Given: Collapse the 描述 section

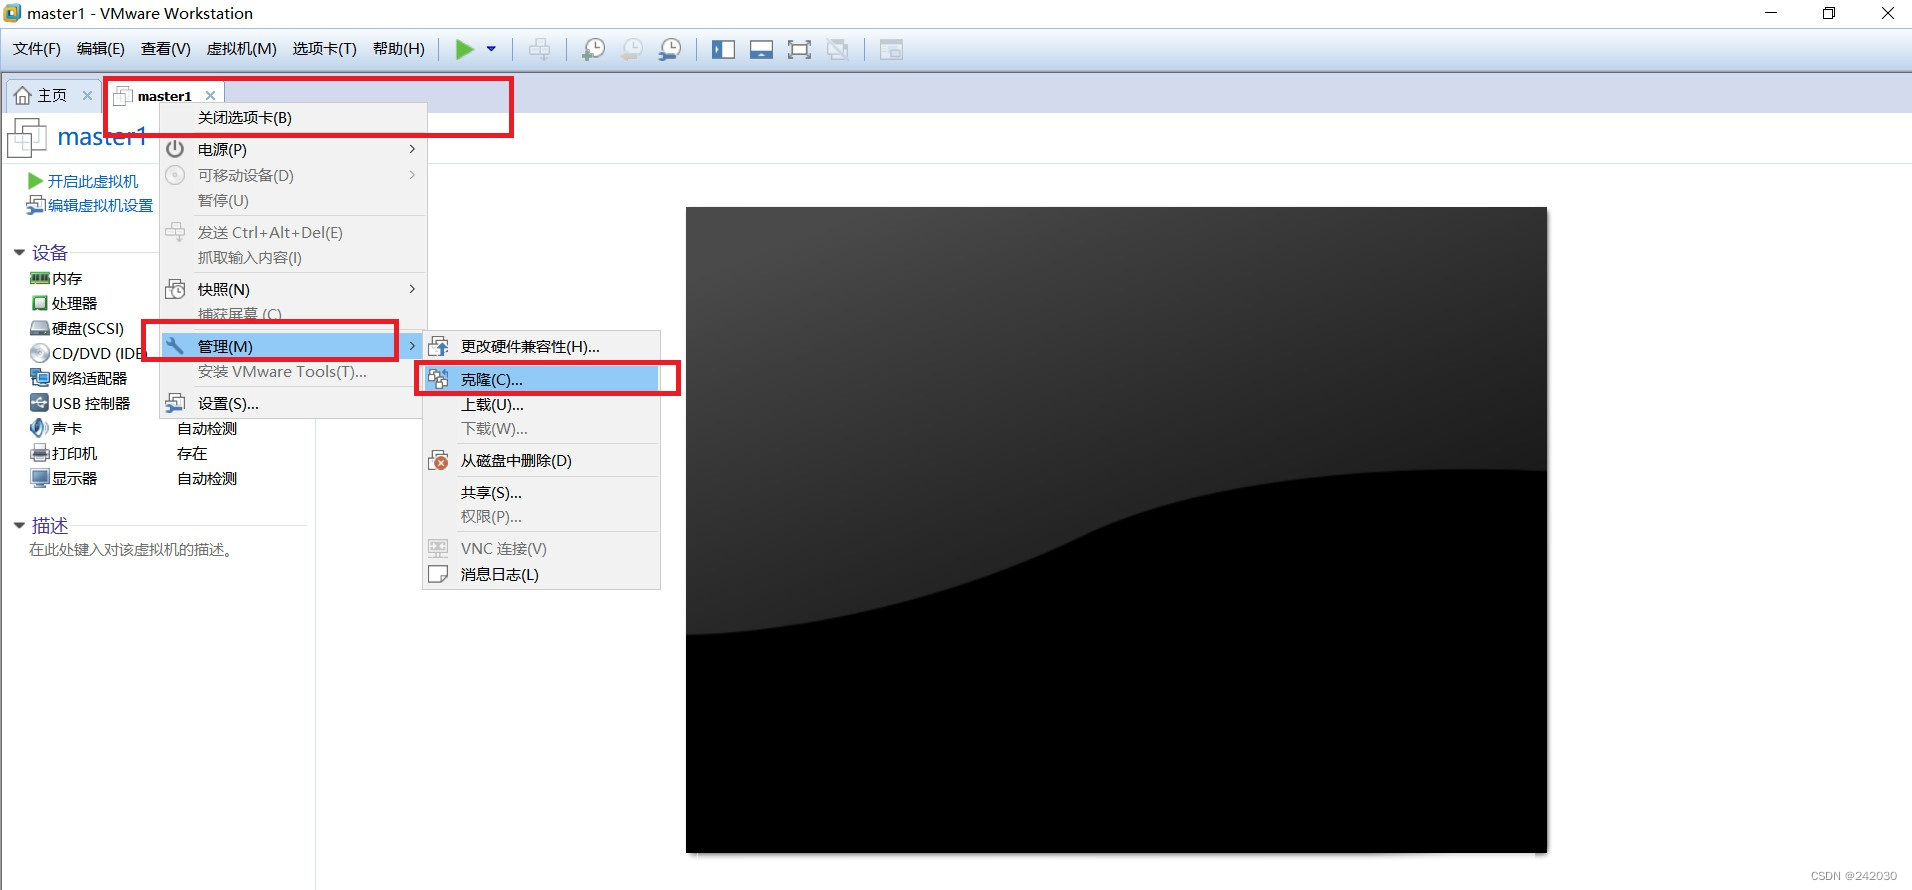Looking at the screenshot, I should pyautogui.click(x=19, y=526).
